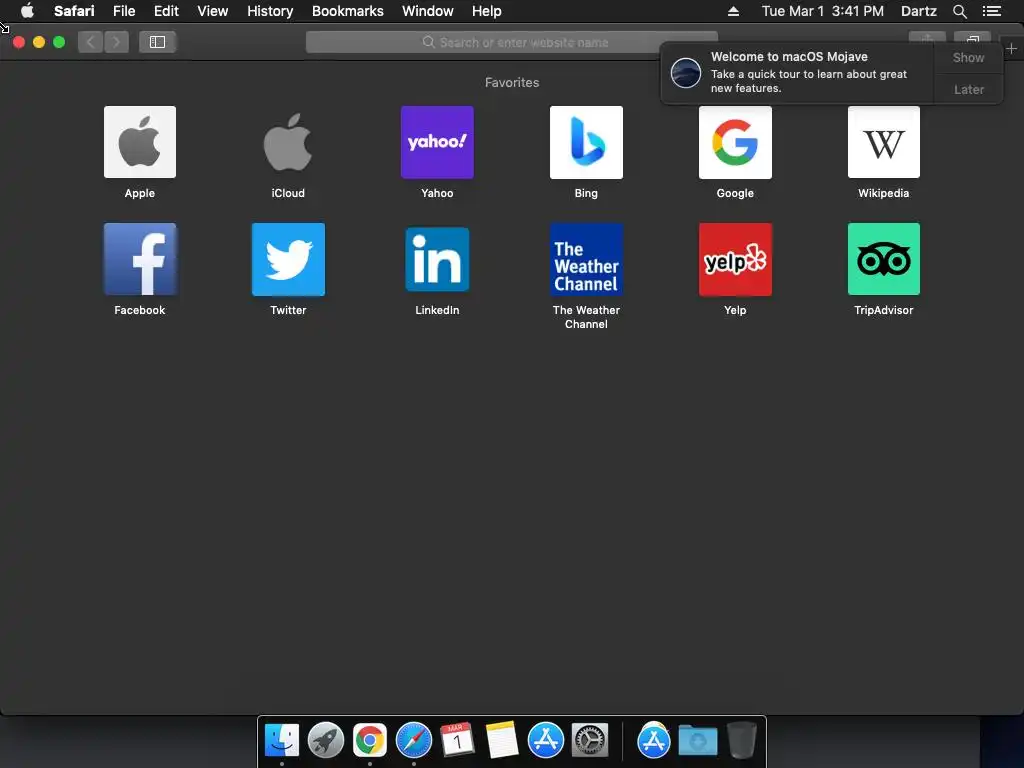Click Later on the Mojave notification
Viewport: 1024px width, 768px height.
[968, 89]
